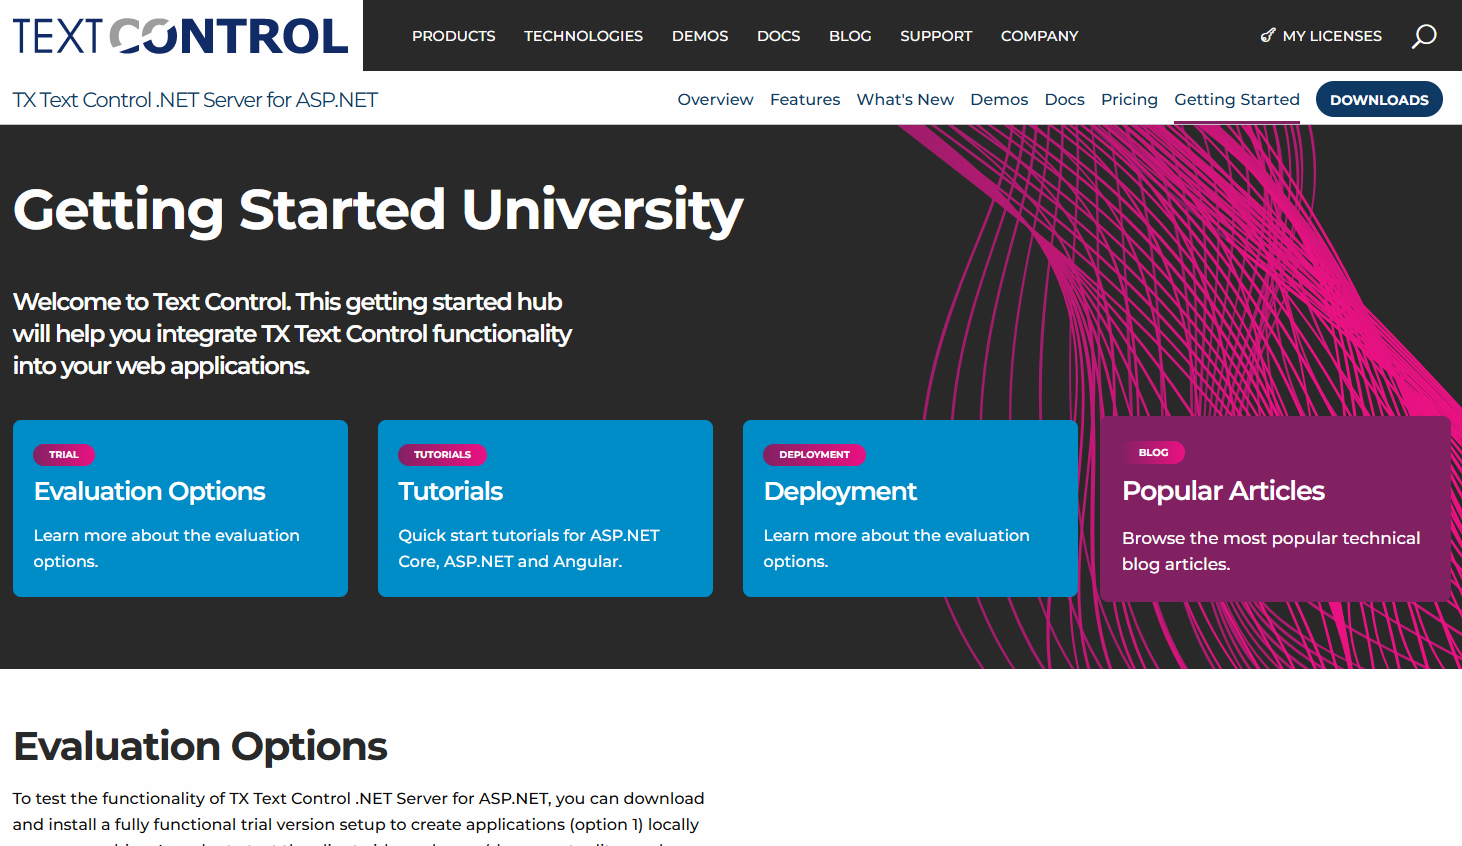Open the Technologies menu
The height and width of the screenshot is (846, 1462).
click(584, 36)
